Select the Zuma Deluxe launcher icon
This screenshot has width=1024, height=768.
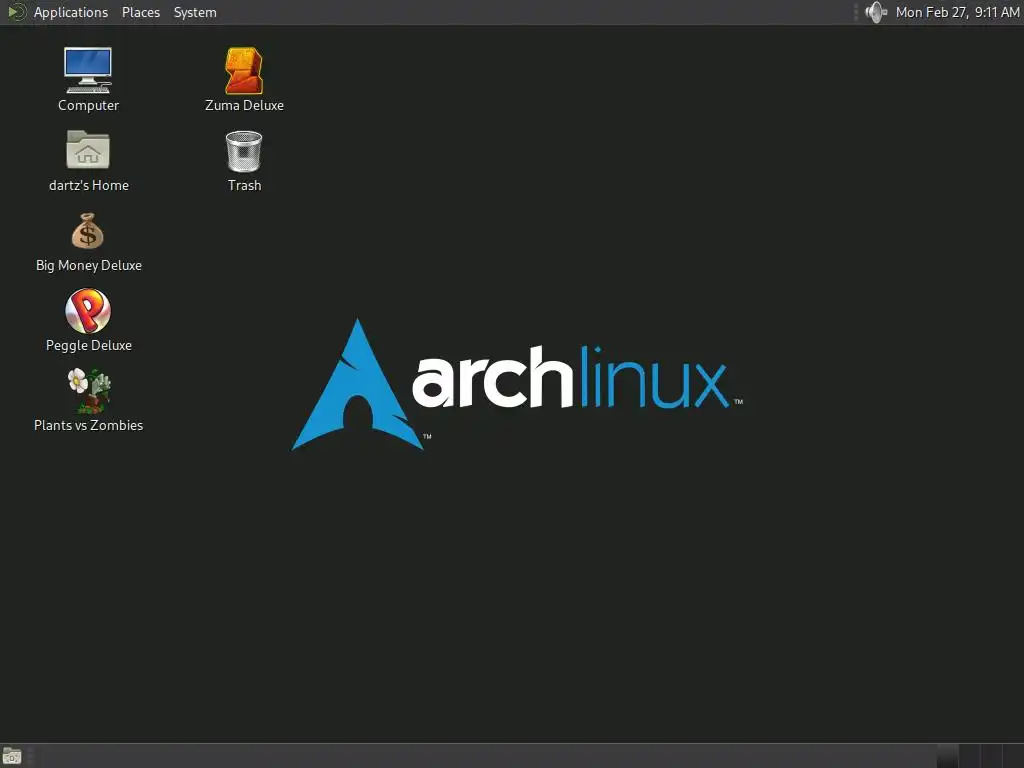pyautogui.click(x=244, y=71)
